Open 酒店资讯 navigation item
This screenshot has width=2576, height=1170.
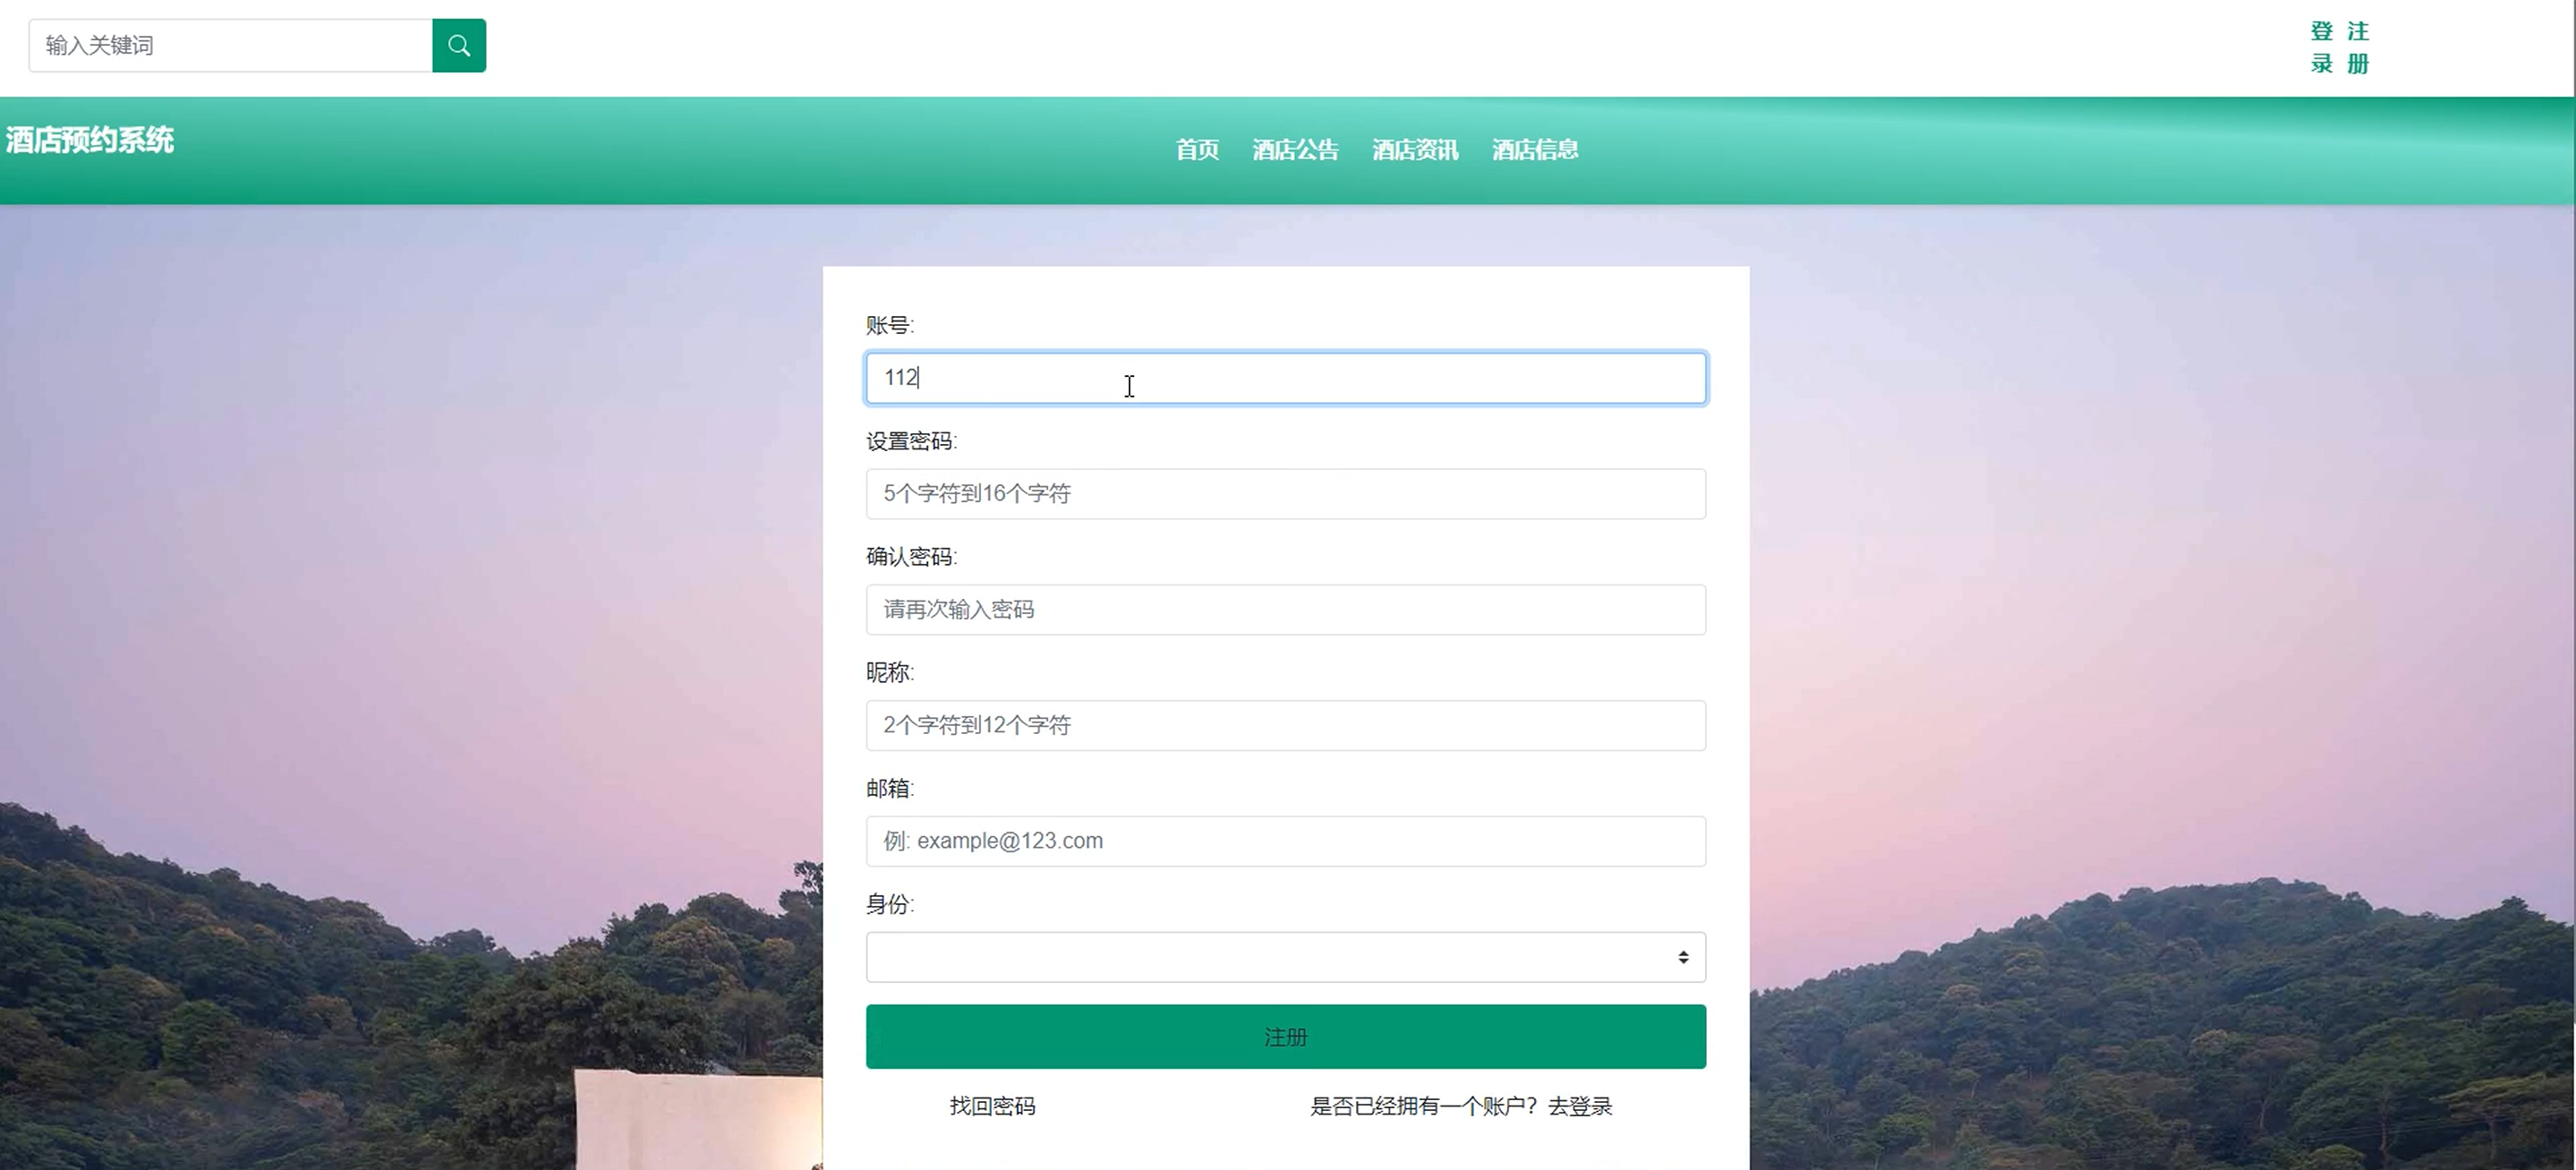click(x=1415, y=150)
